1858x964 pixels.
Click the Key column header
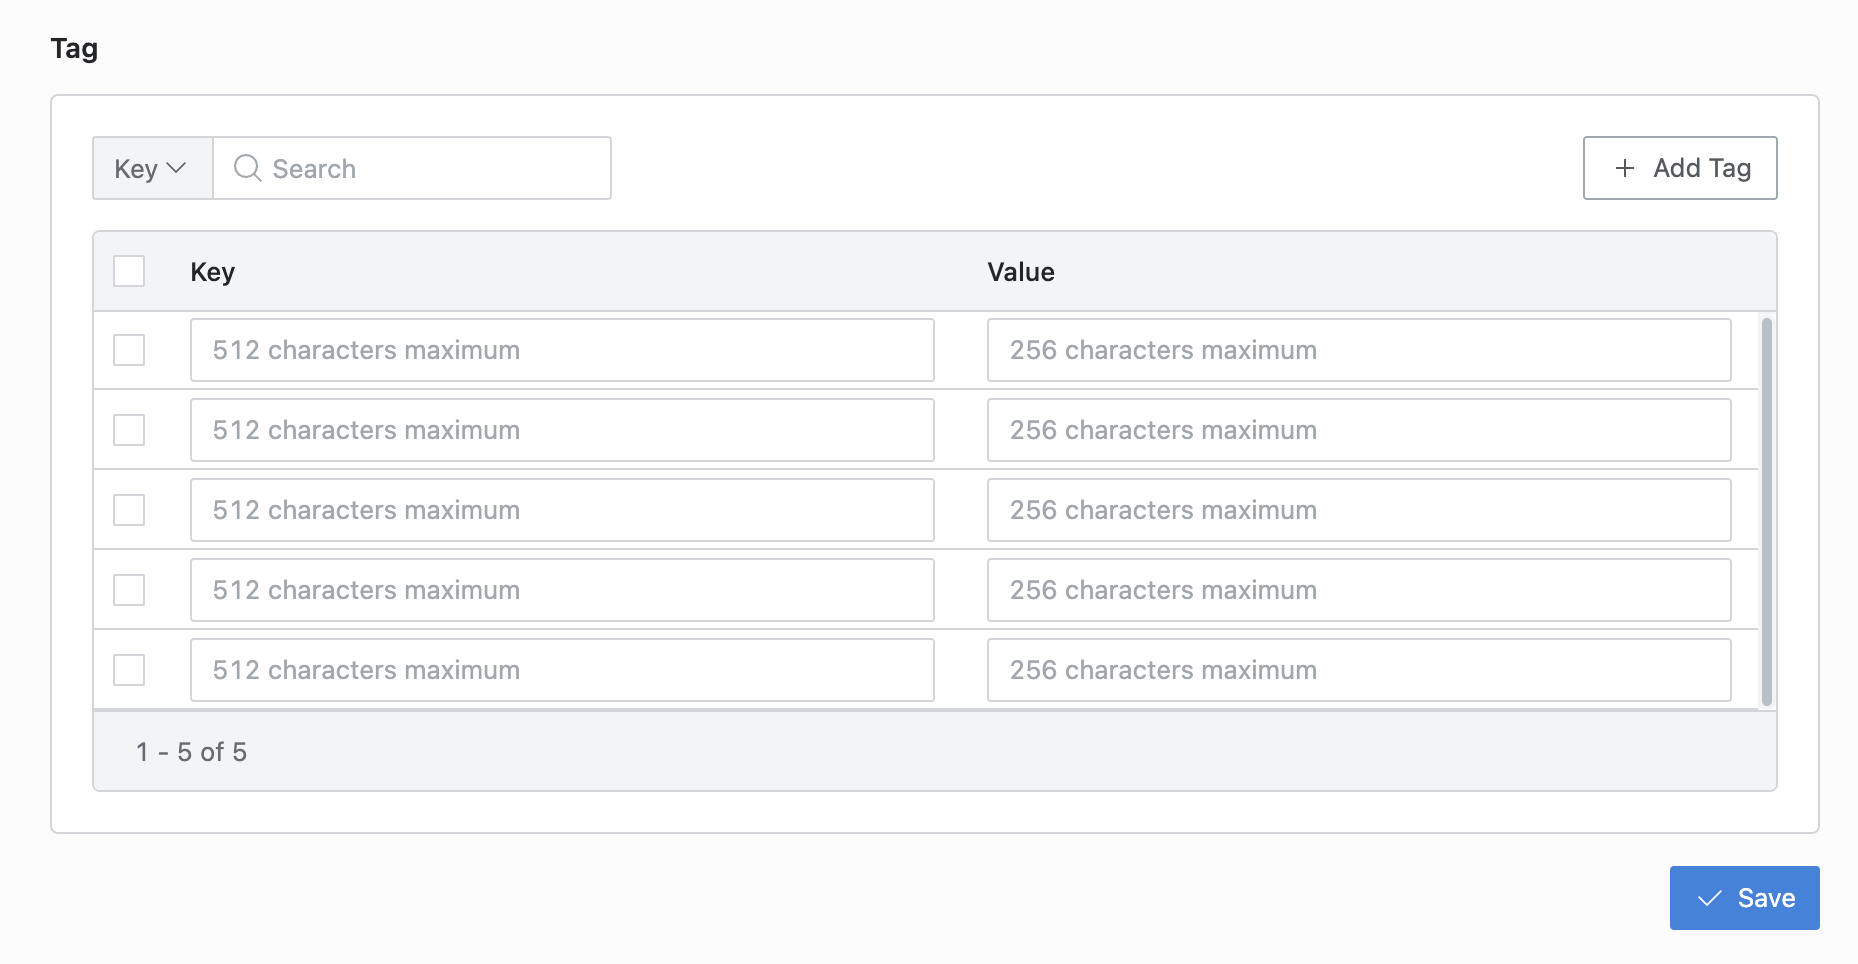pyautogui.click(x=213, y=272)
